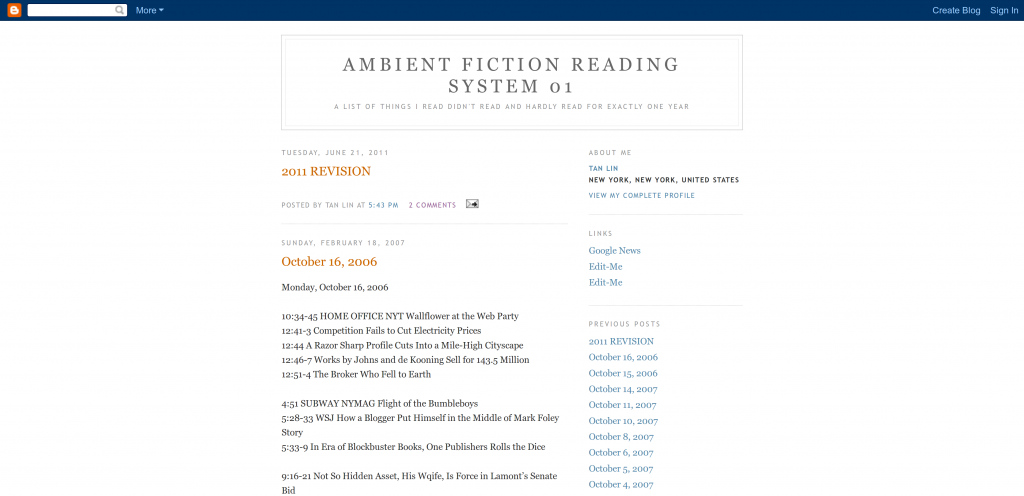Click the magnifier icon in search box
The height and width of the screenshot is (496, 1024).
tap(120, 10)
